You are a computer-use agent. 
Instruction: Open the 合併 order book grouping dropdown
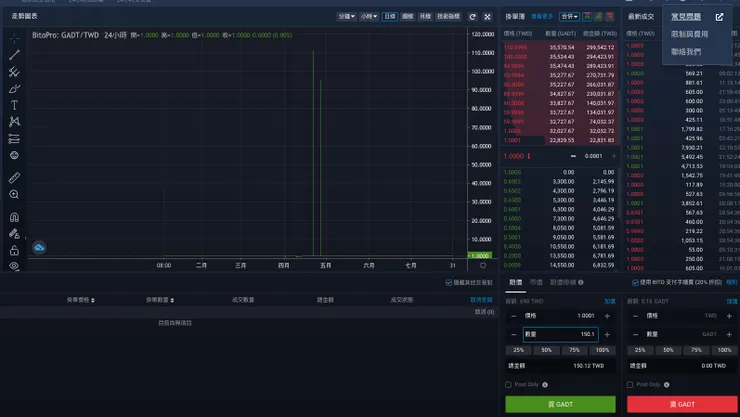(x=569, y=17)
